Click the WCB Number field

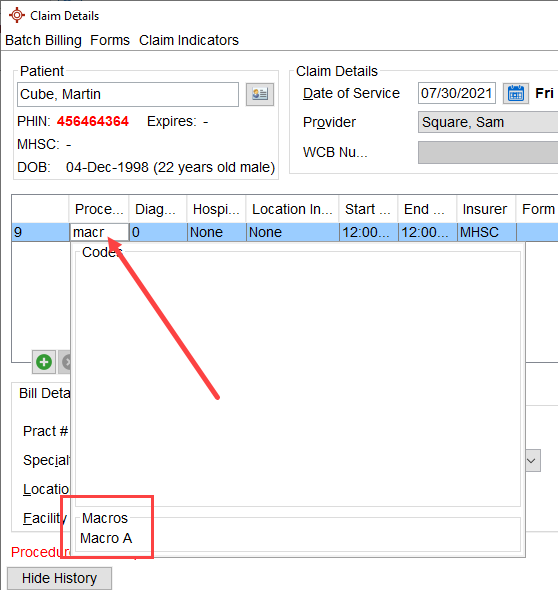488,152
